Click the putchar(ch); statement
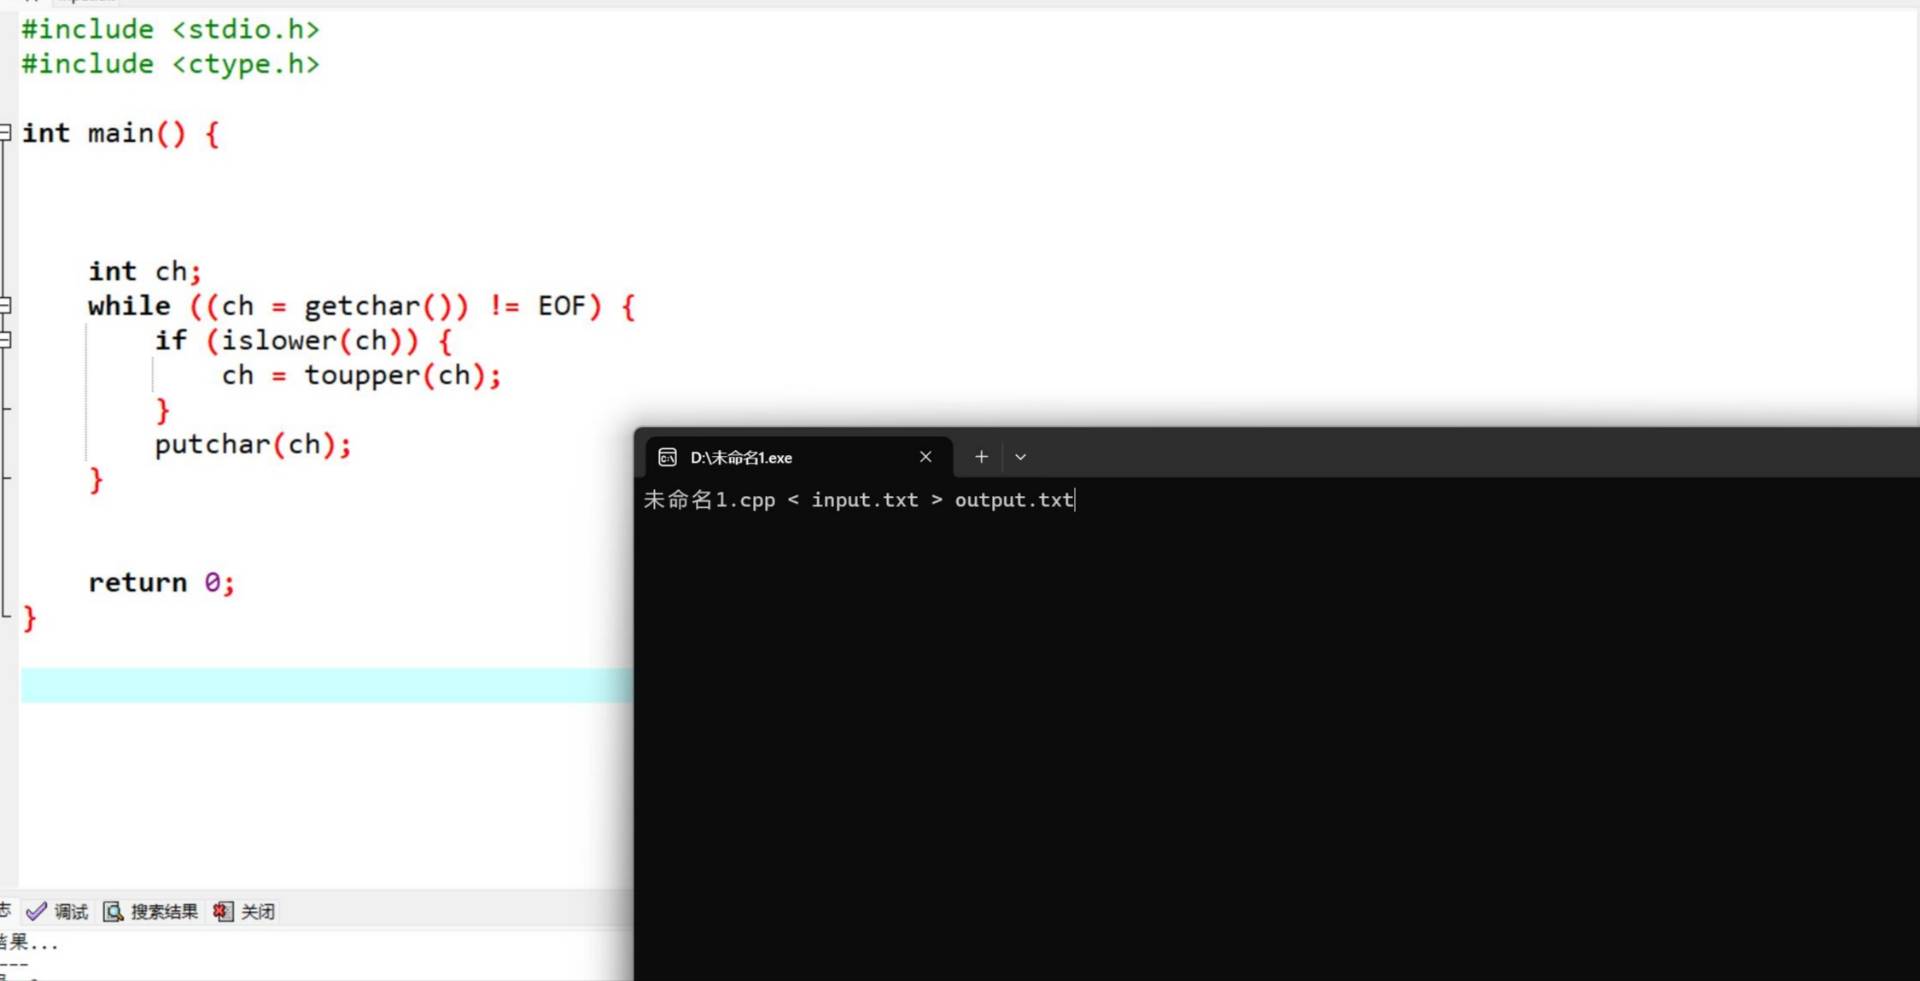 pyautogui.click(x=253, y=444)
